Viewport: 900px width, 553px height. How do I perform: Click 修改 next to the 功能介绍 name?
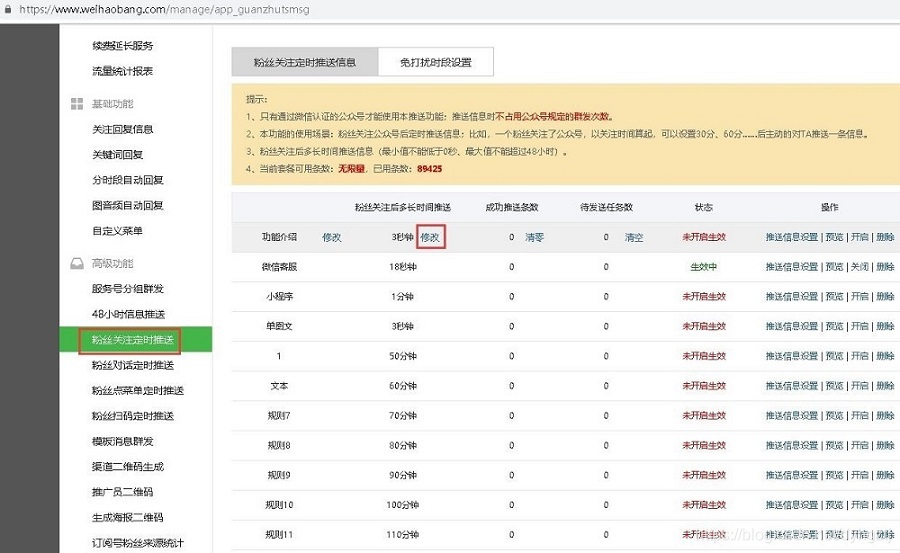[332, 237]
